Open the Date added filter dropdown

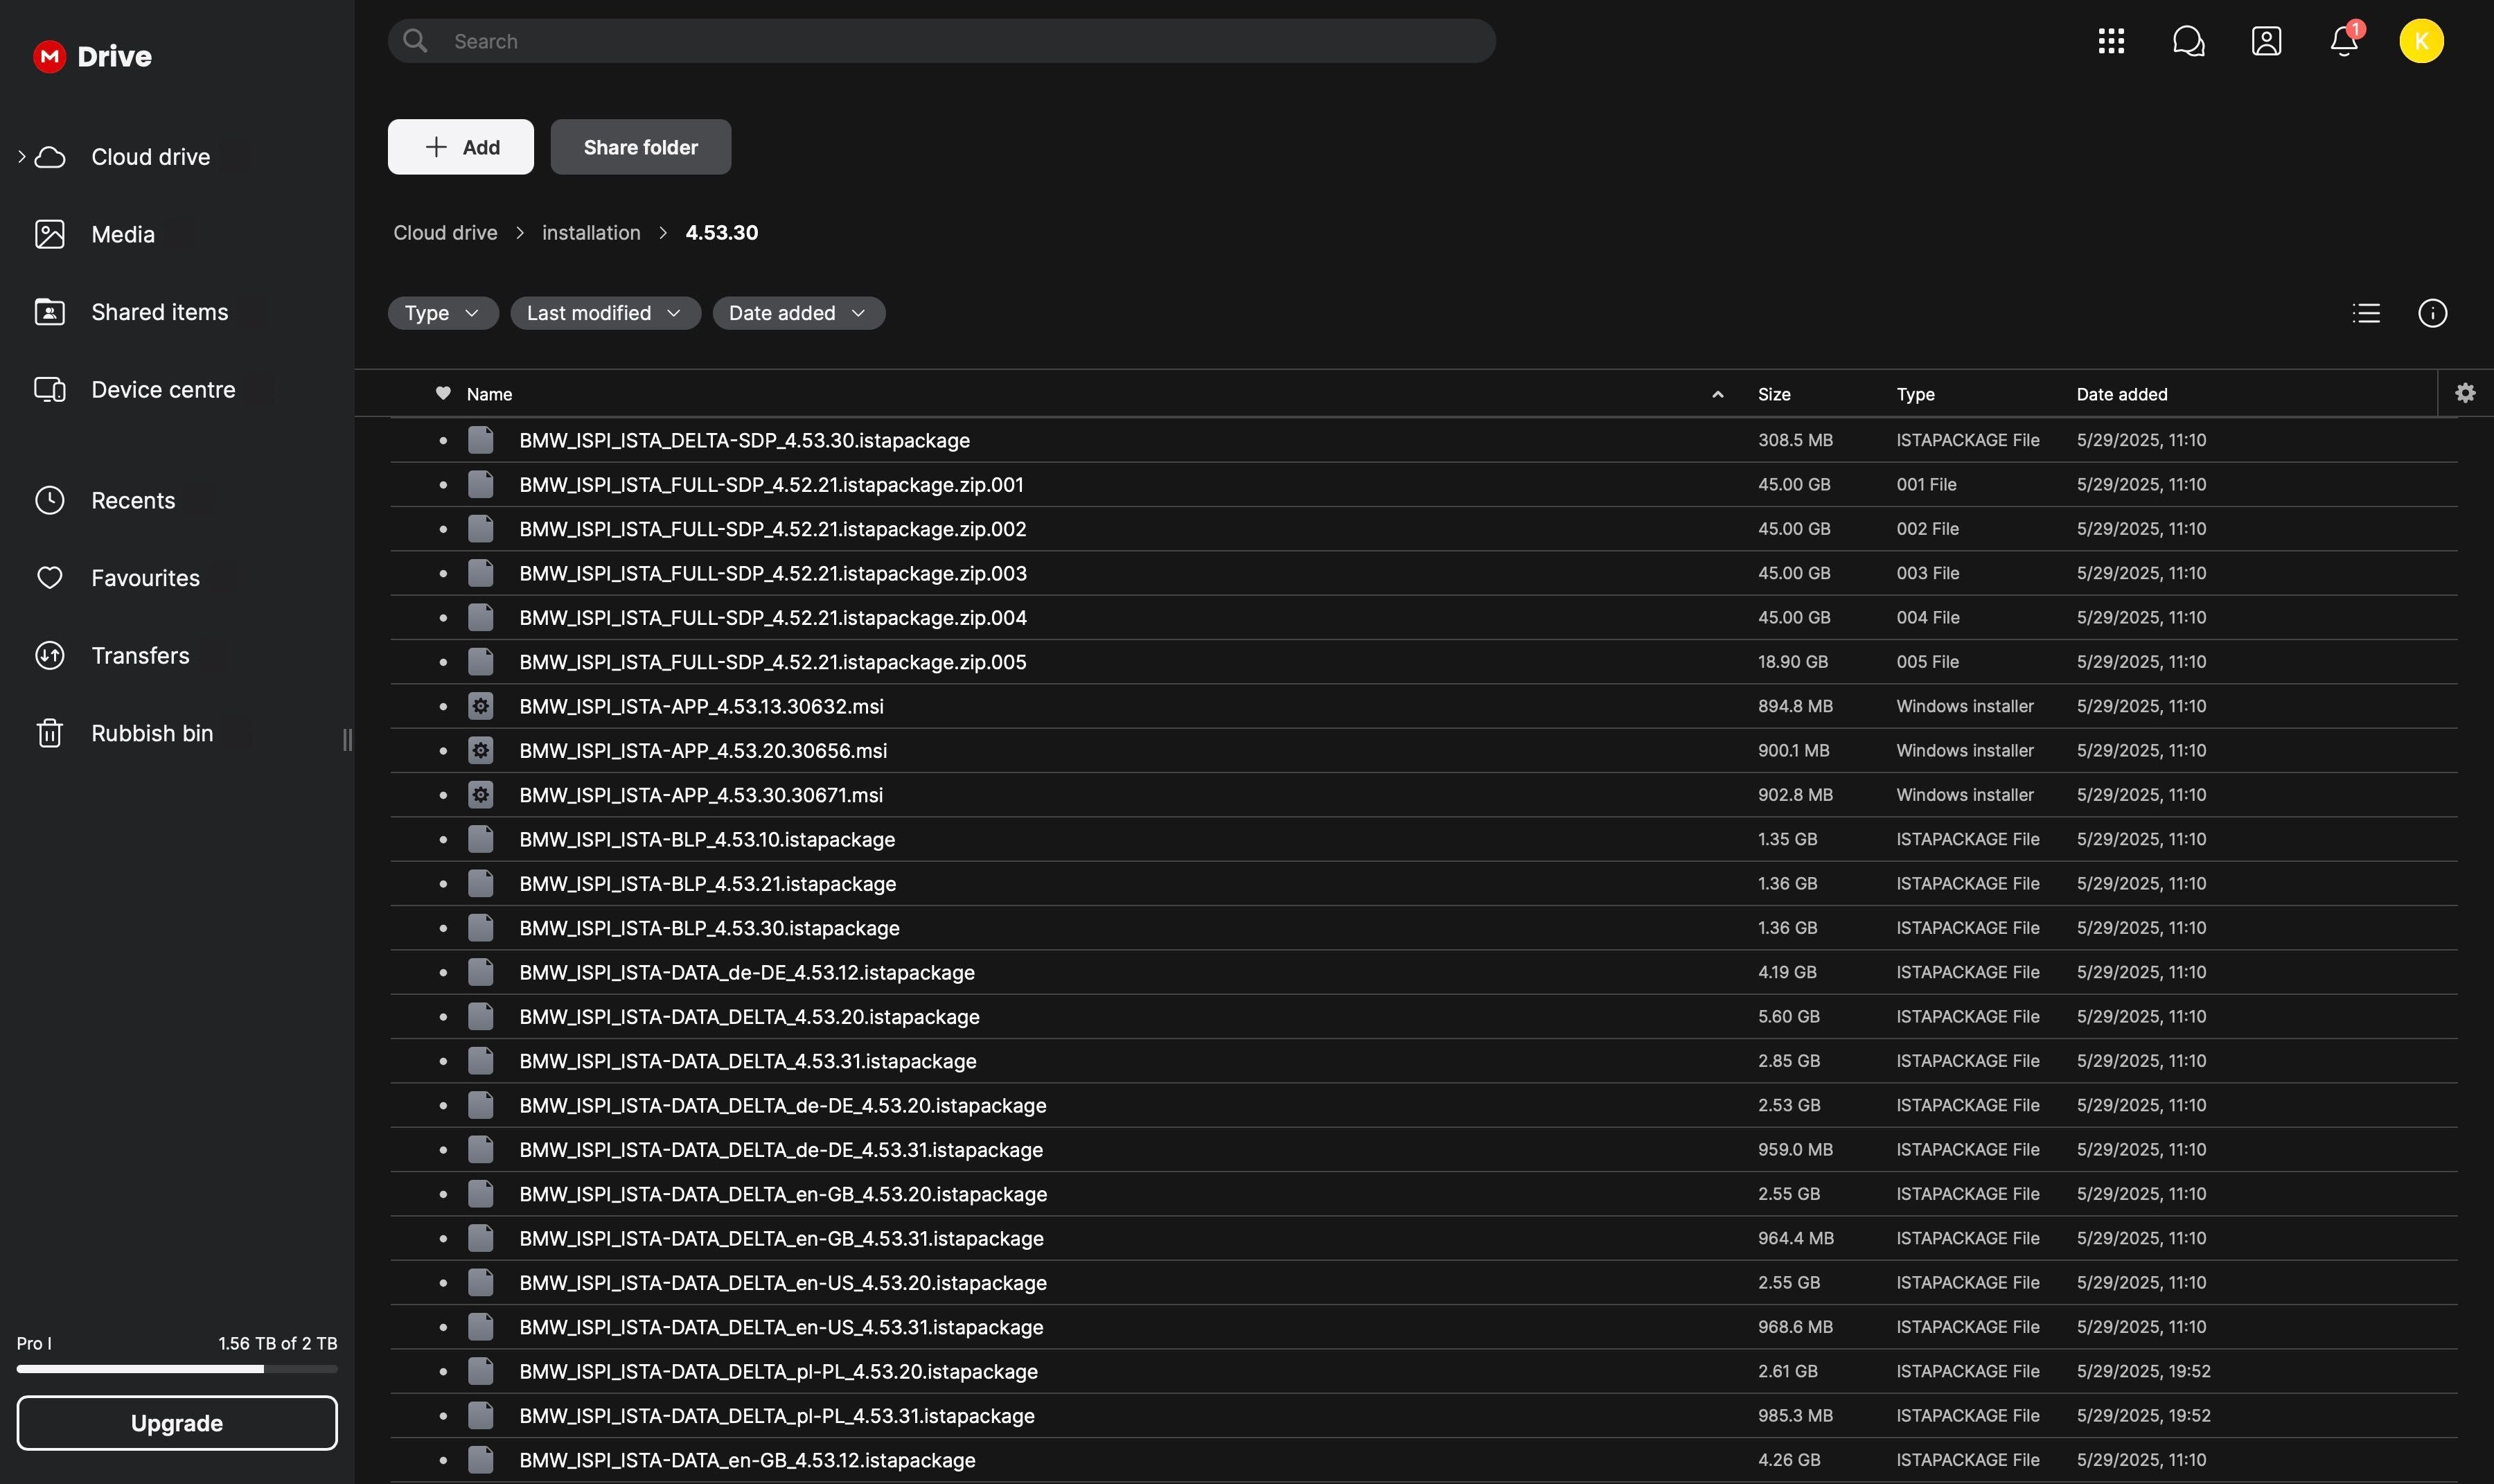799,313
